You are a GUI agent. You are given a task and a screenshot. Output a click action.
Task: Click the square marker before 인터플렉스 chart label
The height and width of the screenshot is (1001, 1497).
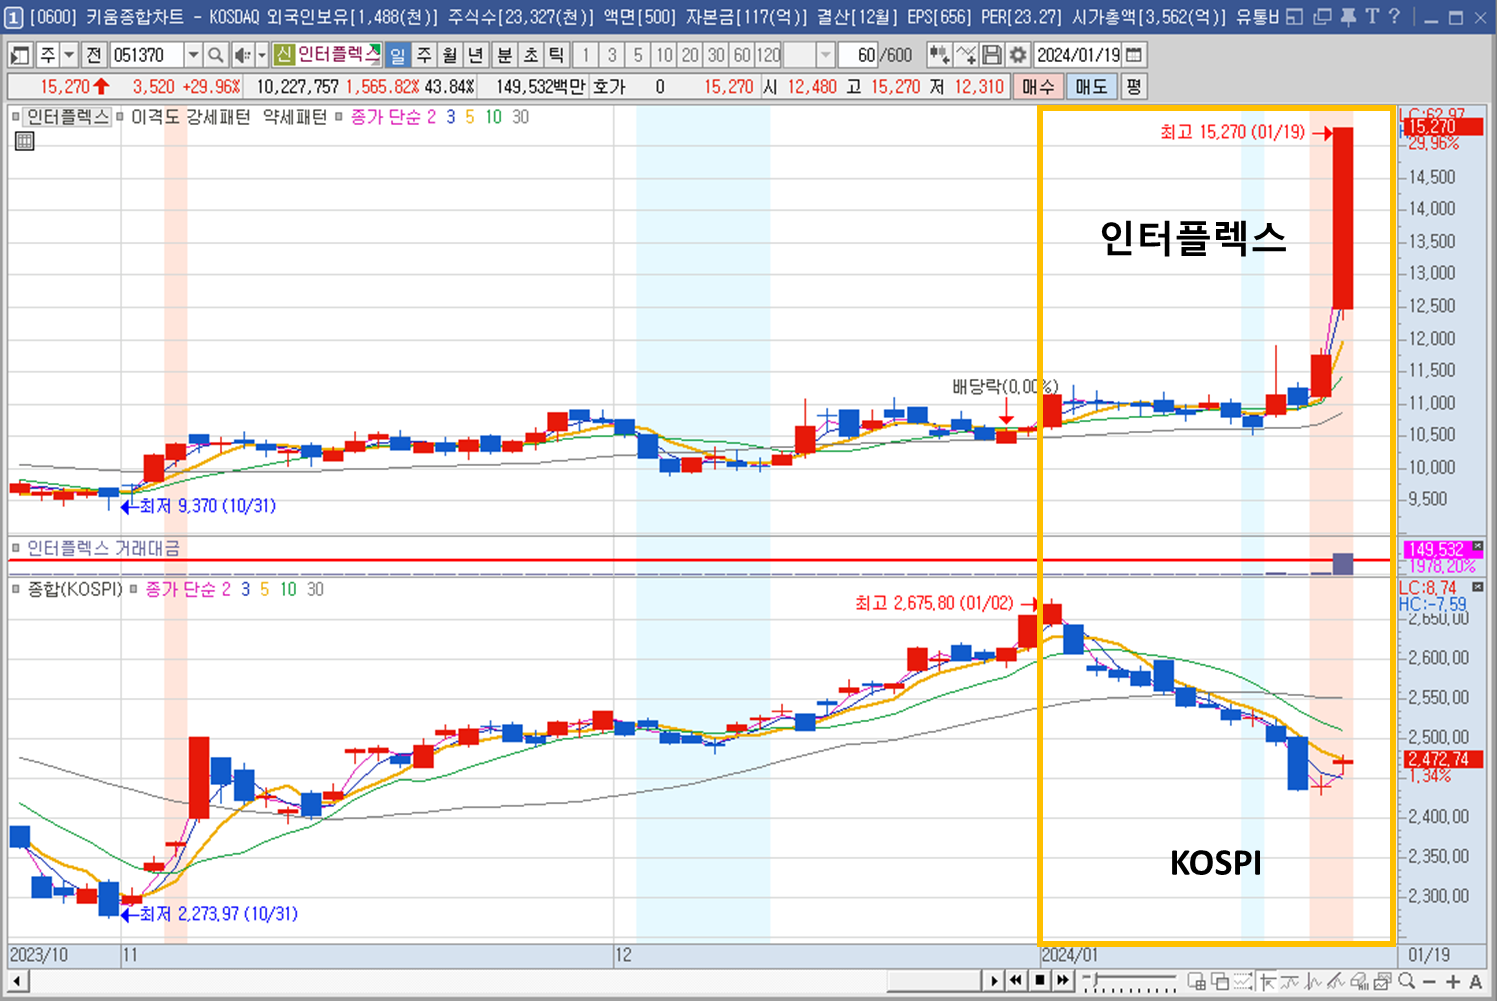pyautogui.click(x=16, y=117)
